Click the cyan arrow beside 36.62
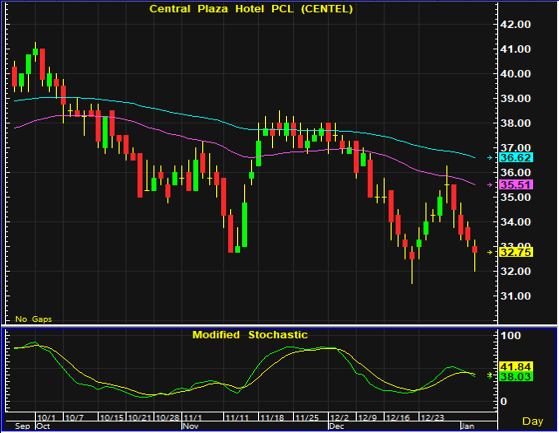 pos(490,158)
